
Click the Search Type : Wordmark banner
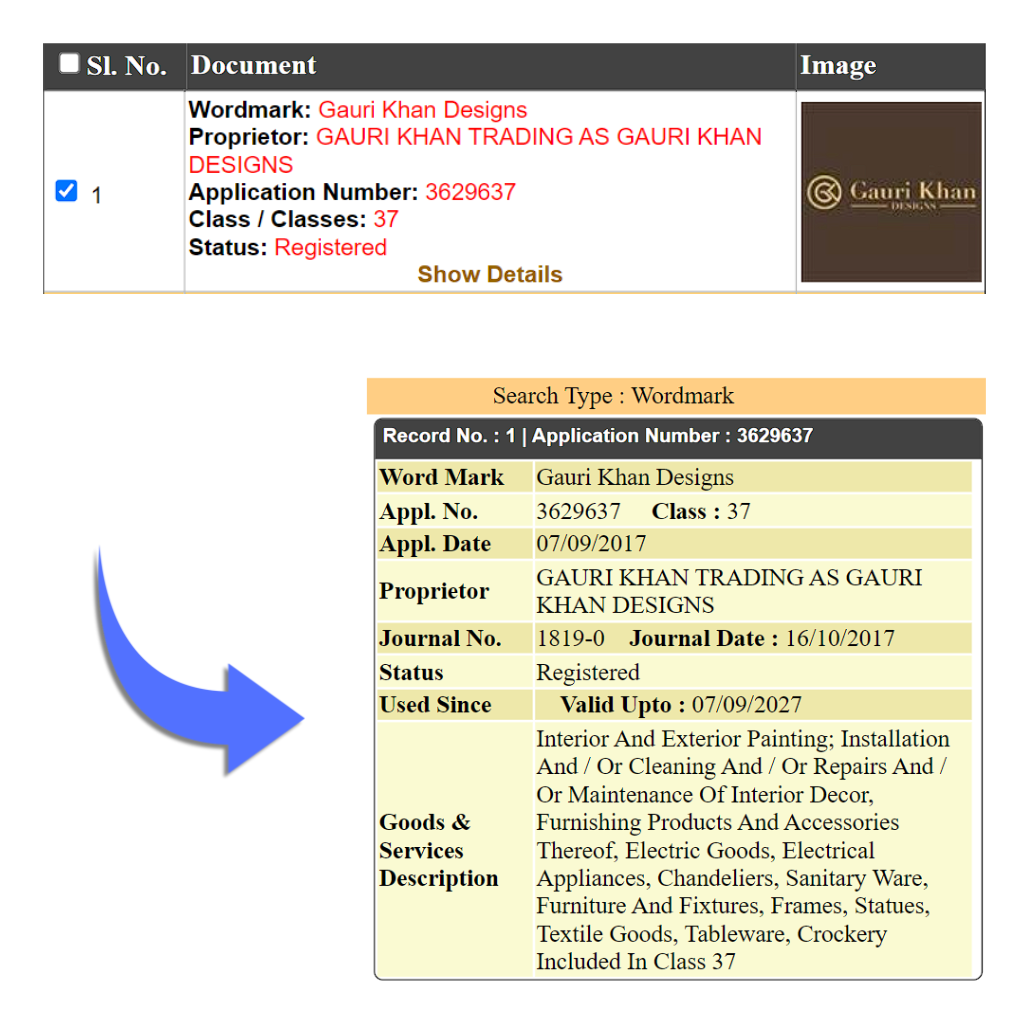(613, 396)
